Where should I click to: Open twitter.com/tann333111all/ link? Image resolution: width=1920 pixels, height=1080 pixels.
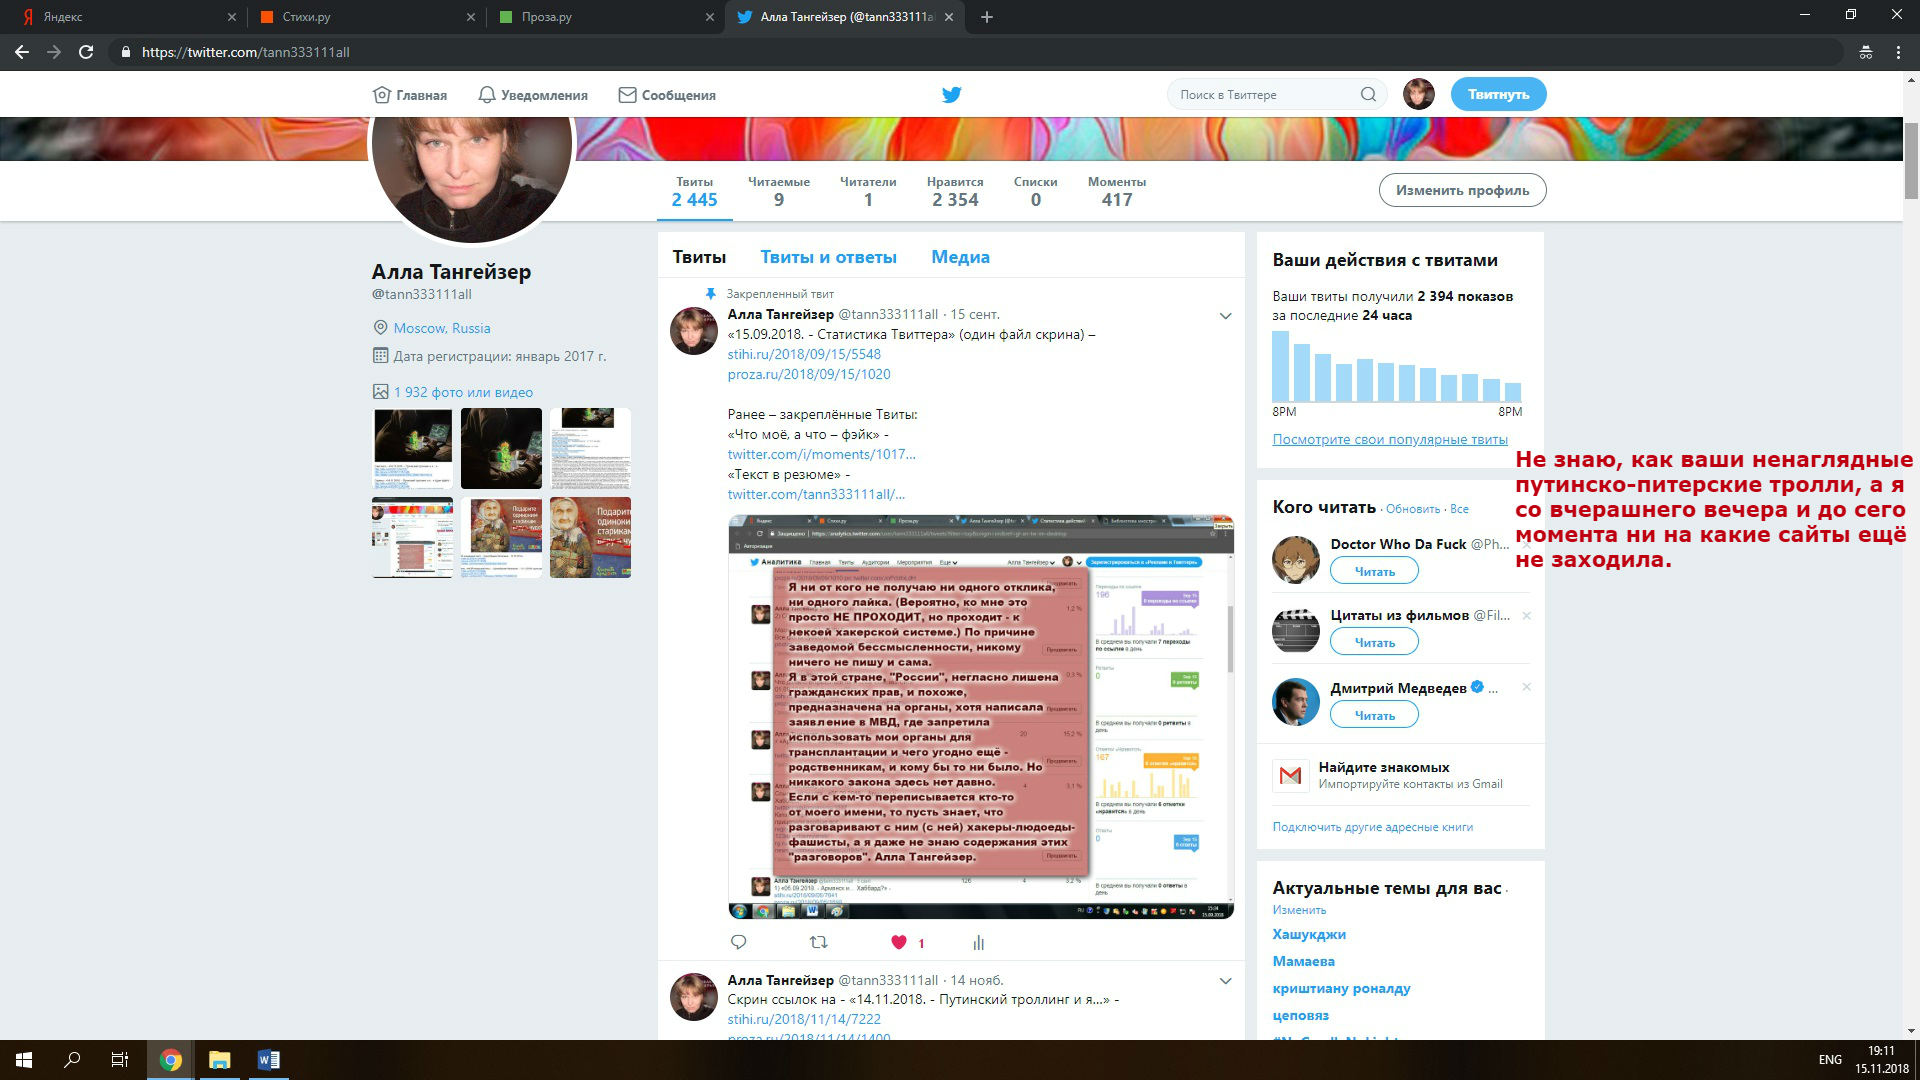[x=816, y=494]
